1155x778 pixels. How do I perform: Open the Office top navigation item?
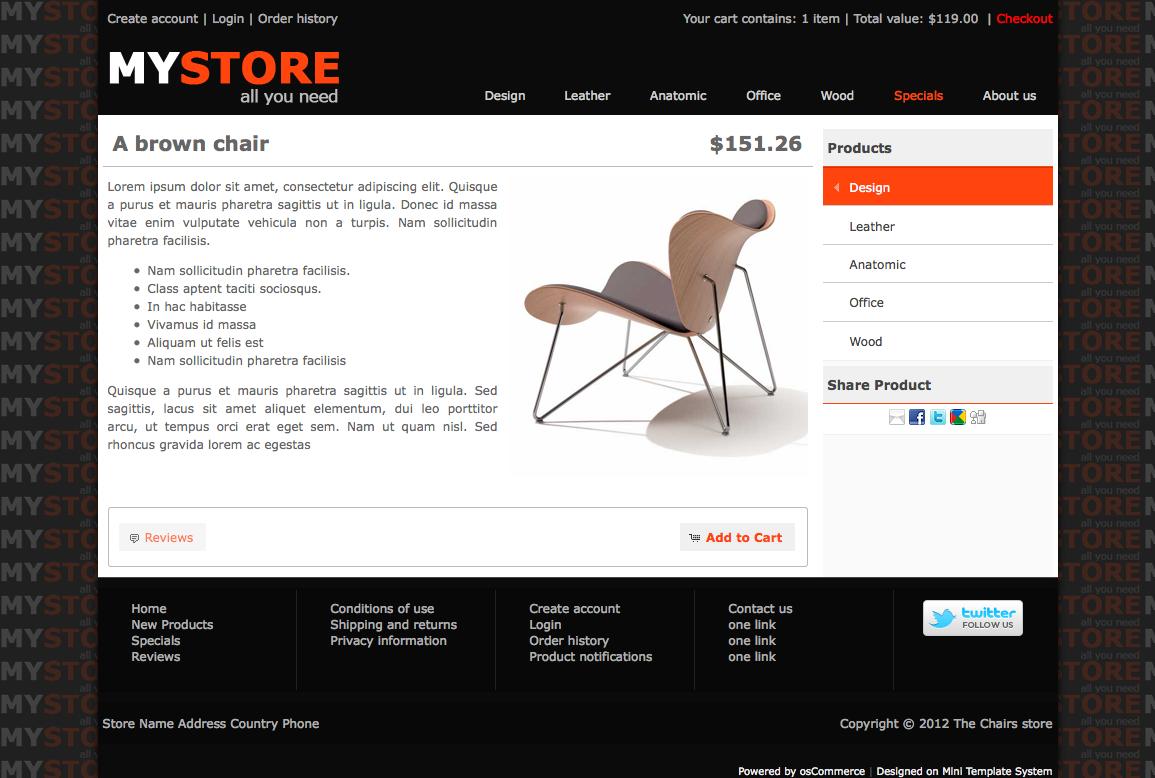[763, 96]
